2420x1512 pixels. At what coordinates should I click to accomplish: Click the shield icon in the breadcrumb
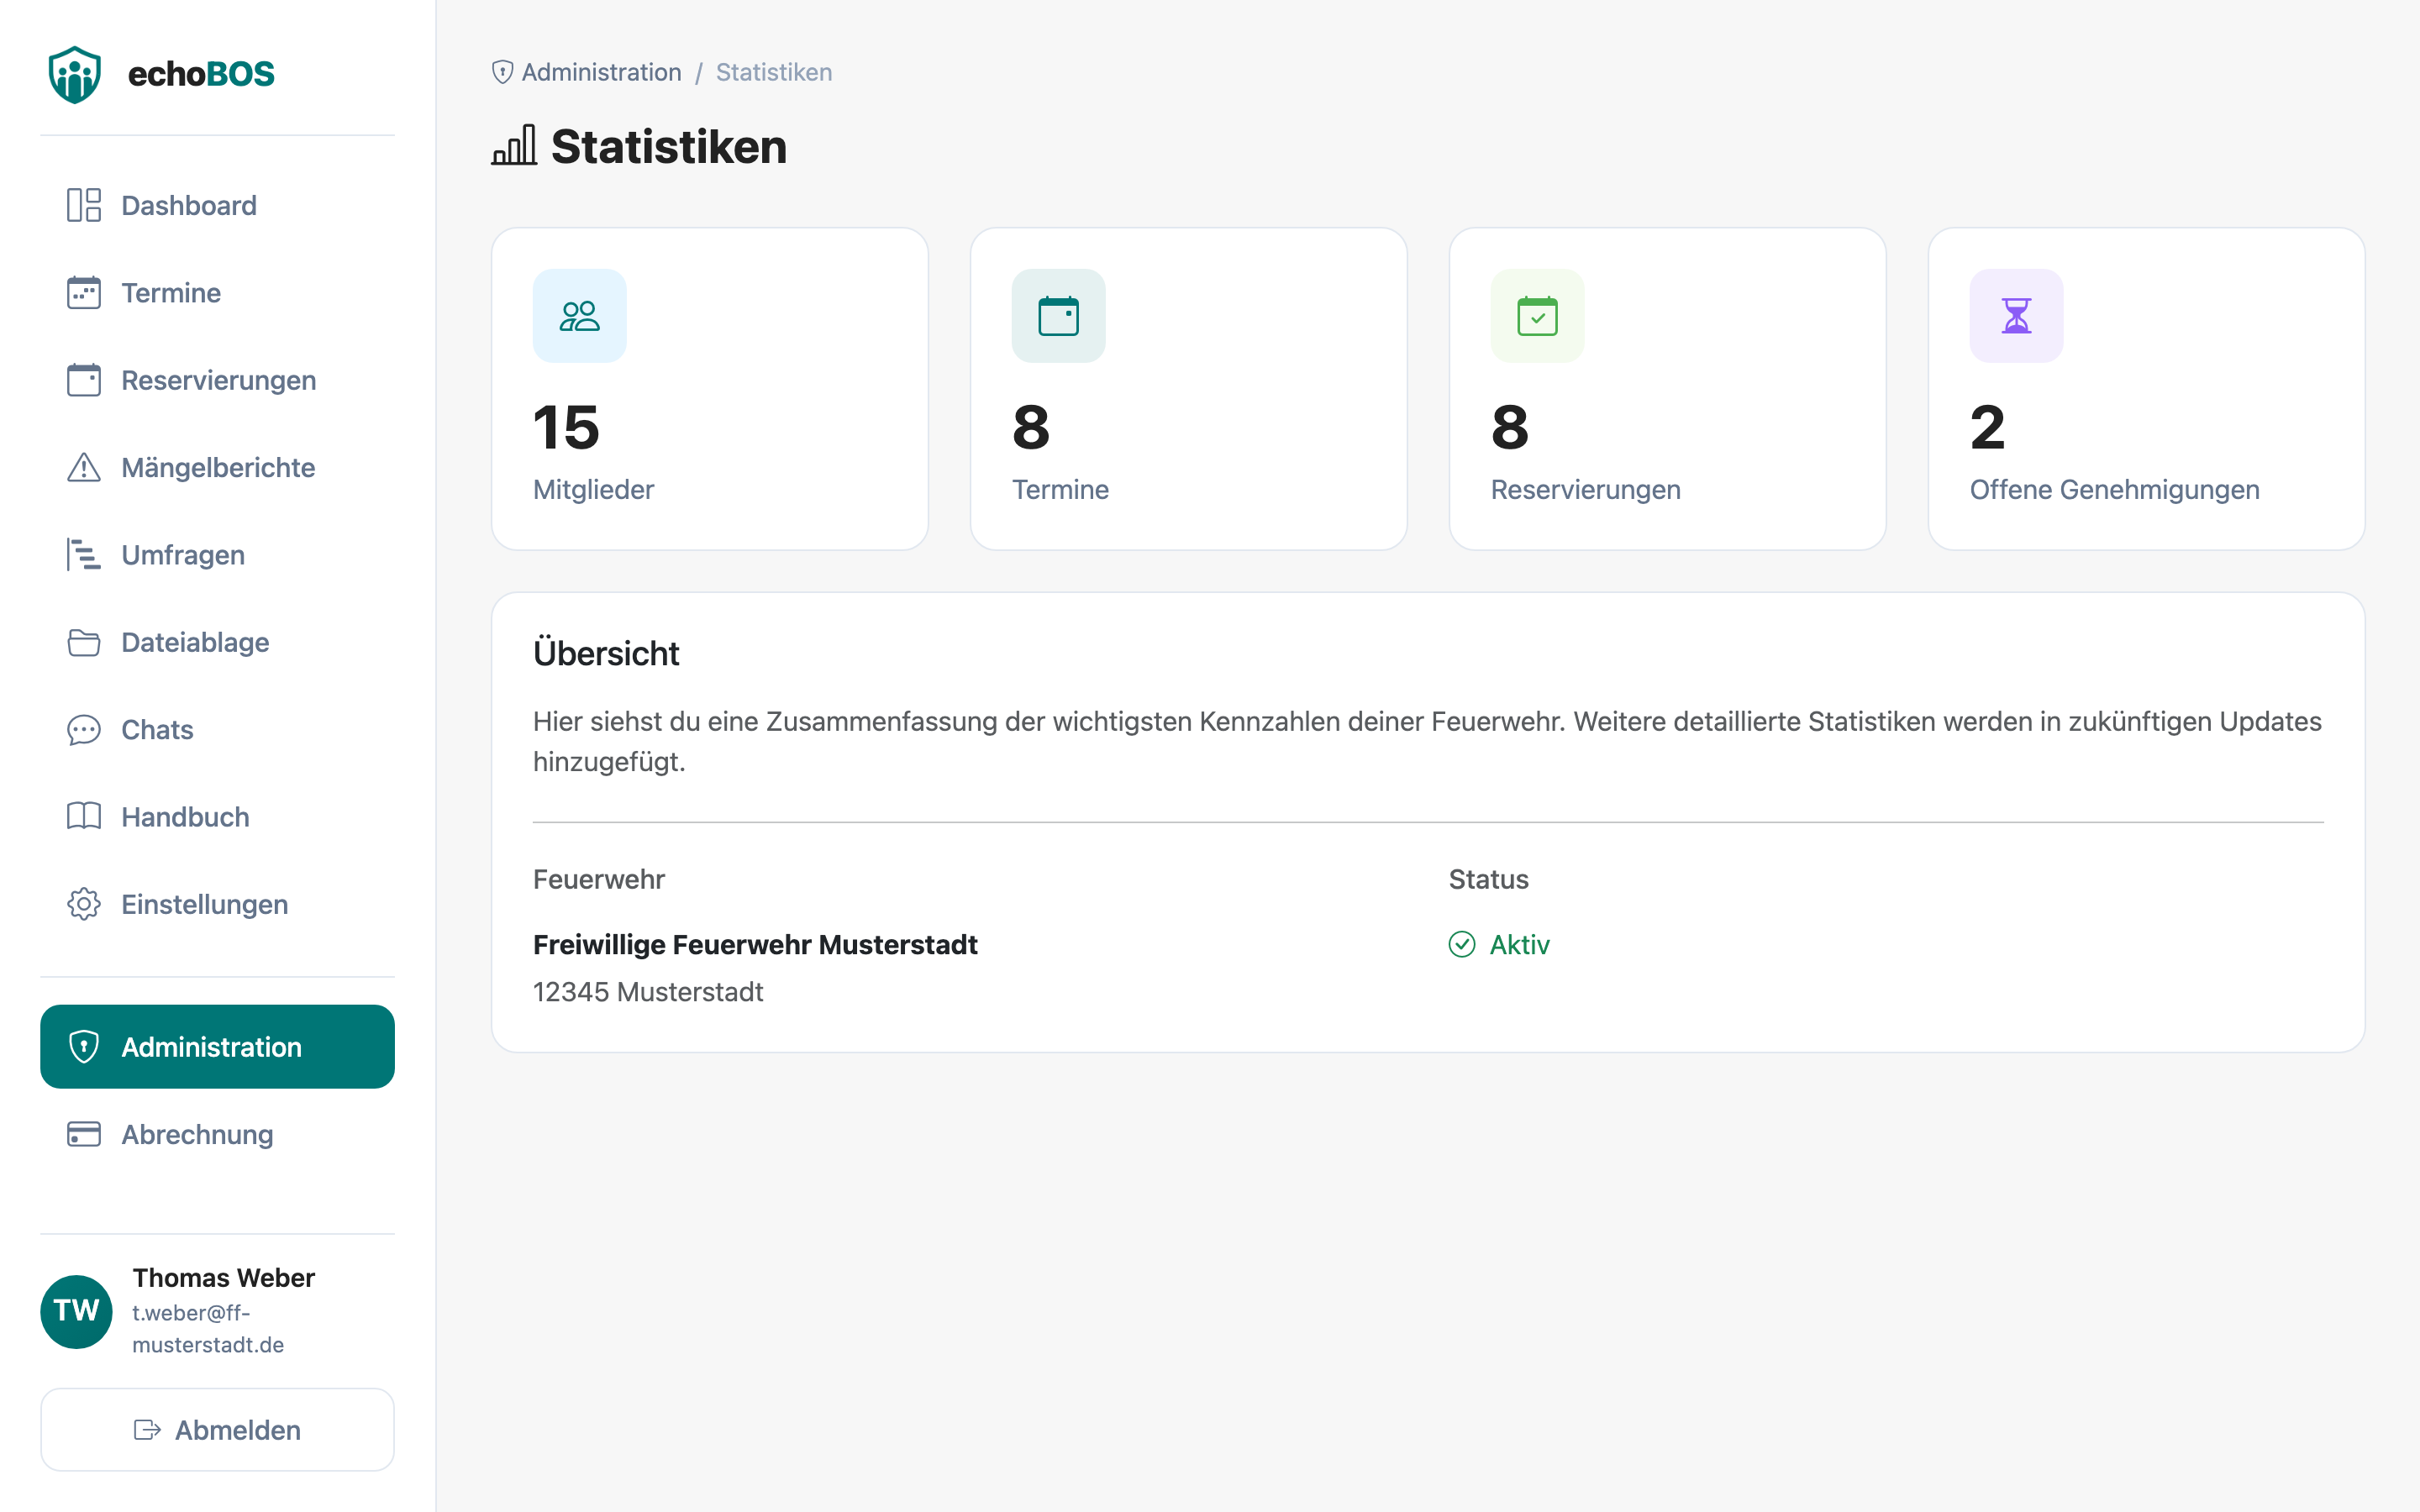503,72
